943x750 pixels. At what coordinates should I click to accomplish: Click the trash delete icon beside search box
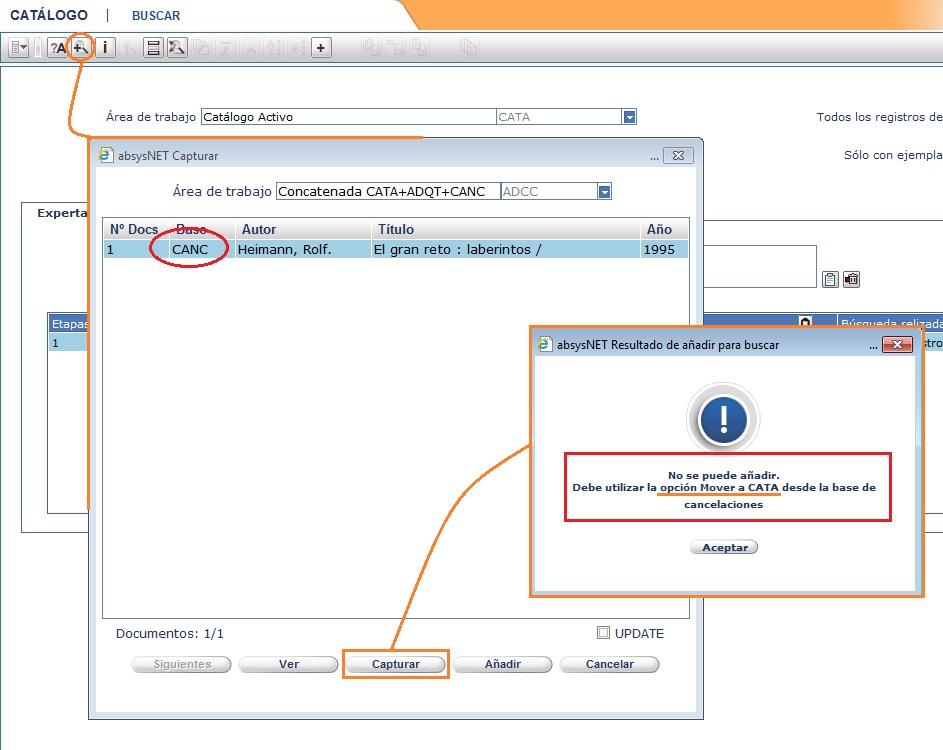point(851,279)
